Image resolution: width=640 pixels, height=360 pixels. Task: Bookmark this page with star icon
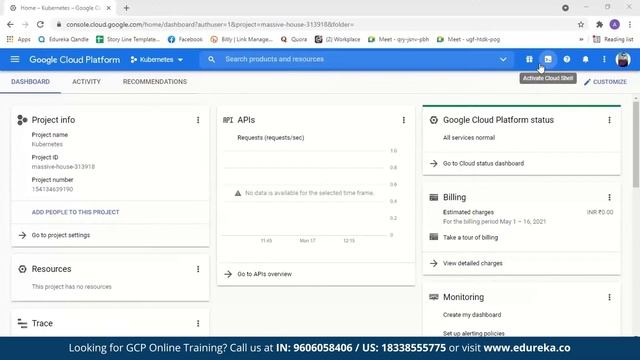581,24
